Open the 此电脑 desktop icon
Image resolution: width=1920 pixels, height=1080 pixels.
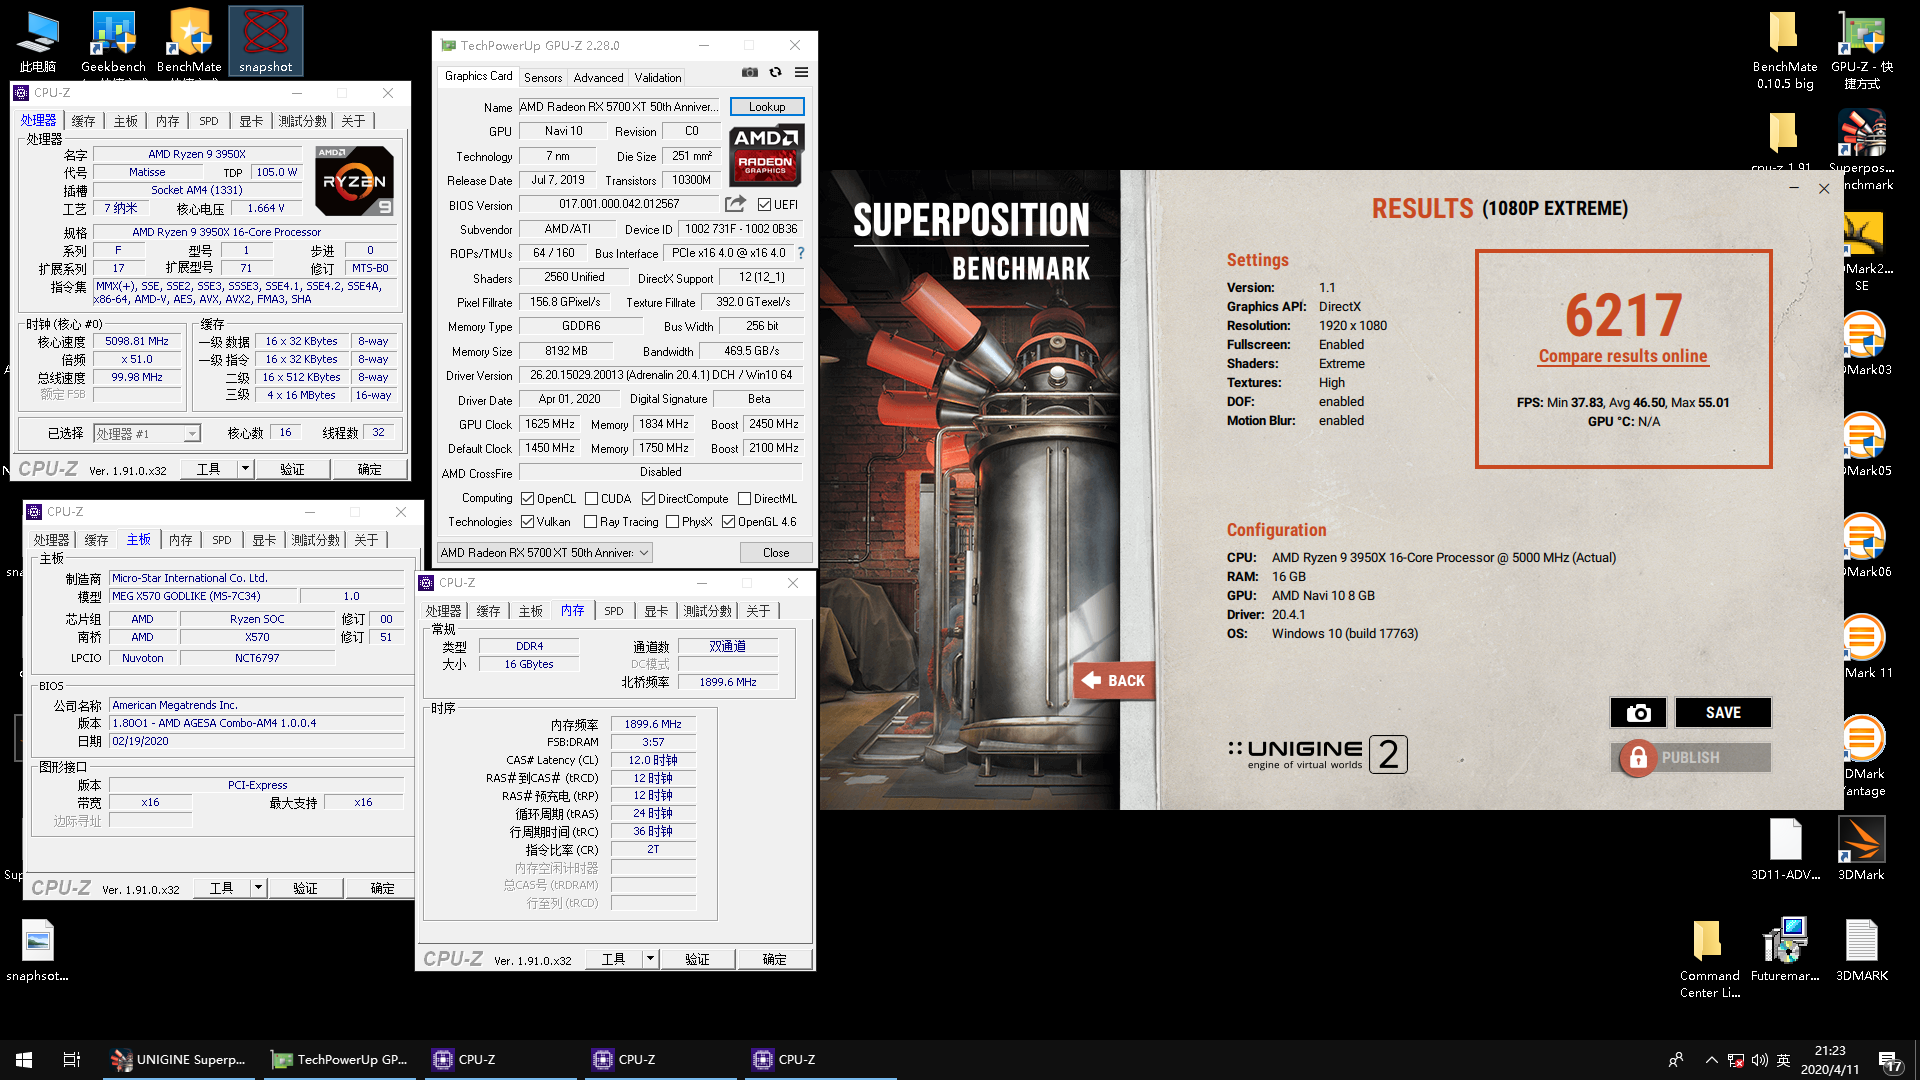(38, 42)
